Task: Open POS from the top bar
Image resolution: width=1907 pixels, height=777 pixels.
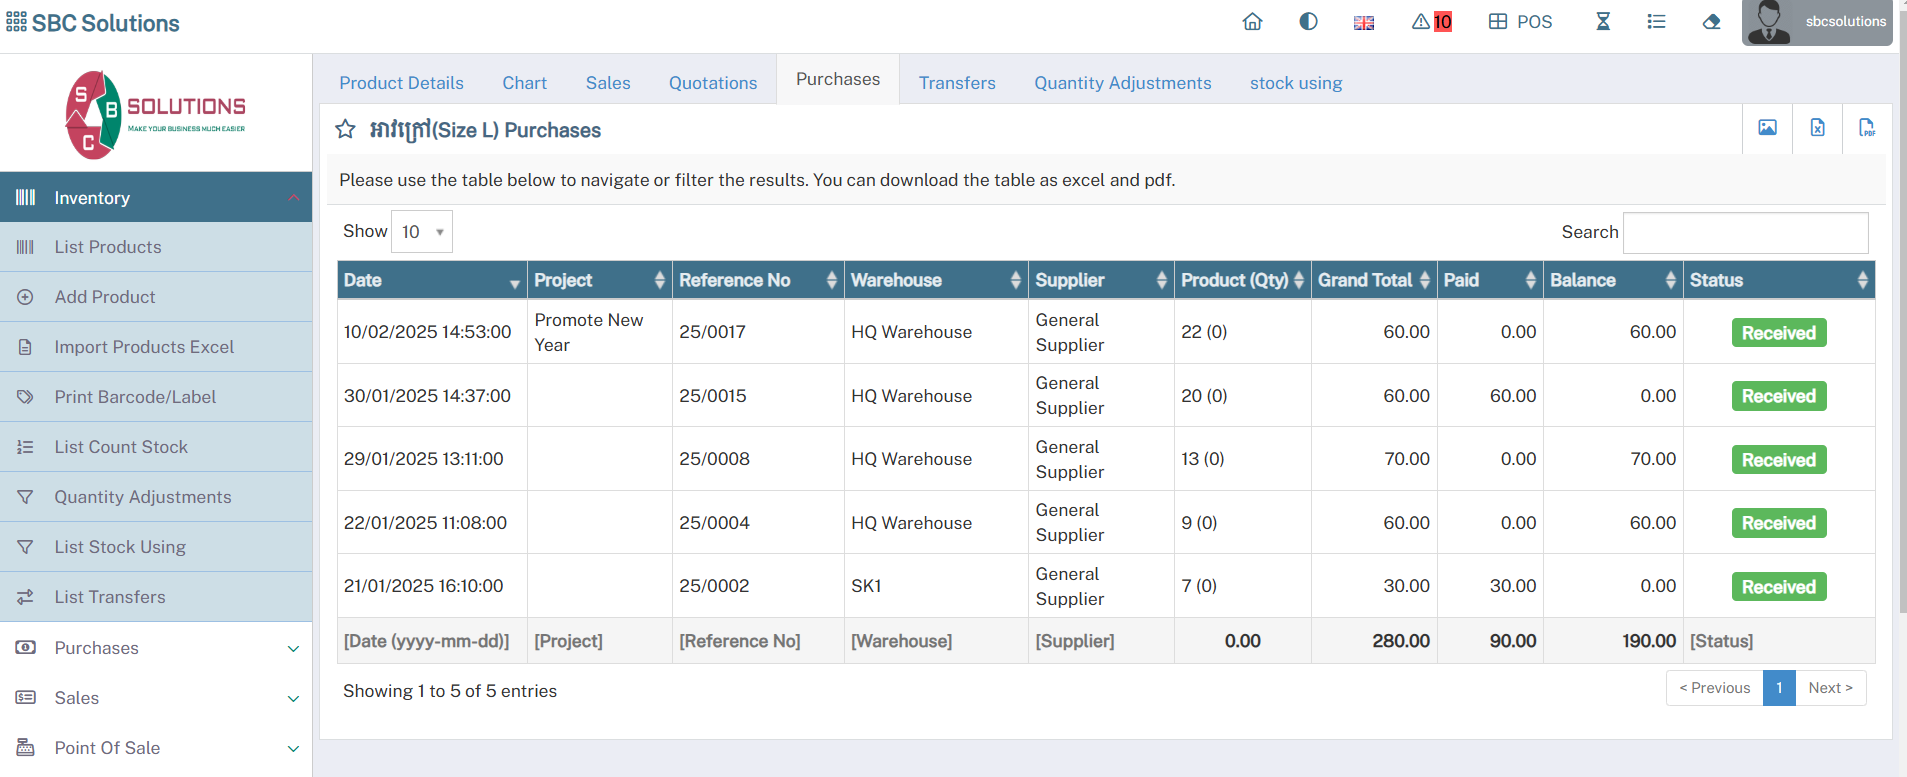Action: pyautogui.click(x=1520, y=22)
